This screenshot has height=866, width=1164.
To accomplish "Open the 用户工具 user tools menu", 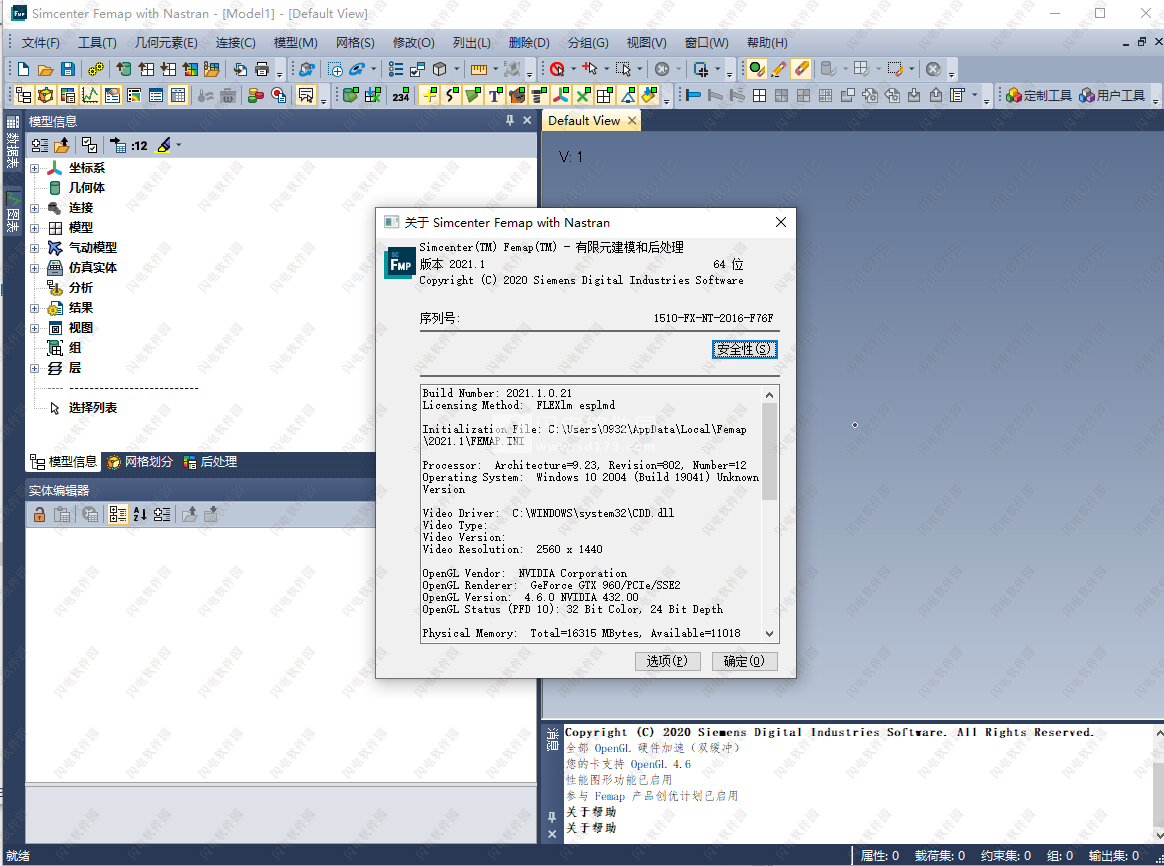I will pos(1112,95).
